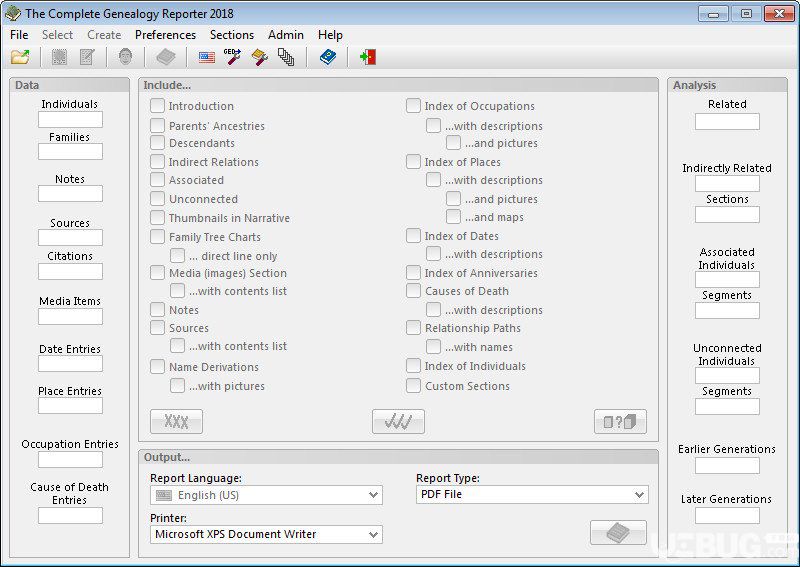Click the Earlier Generations field
Viewport: 800px width, 567px height.
(727, 465)
